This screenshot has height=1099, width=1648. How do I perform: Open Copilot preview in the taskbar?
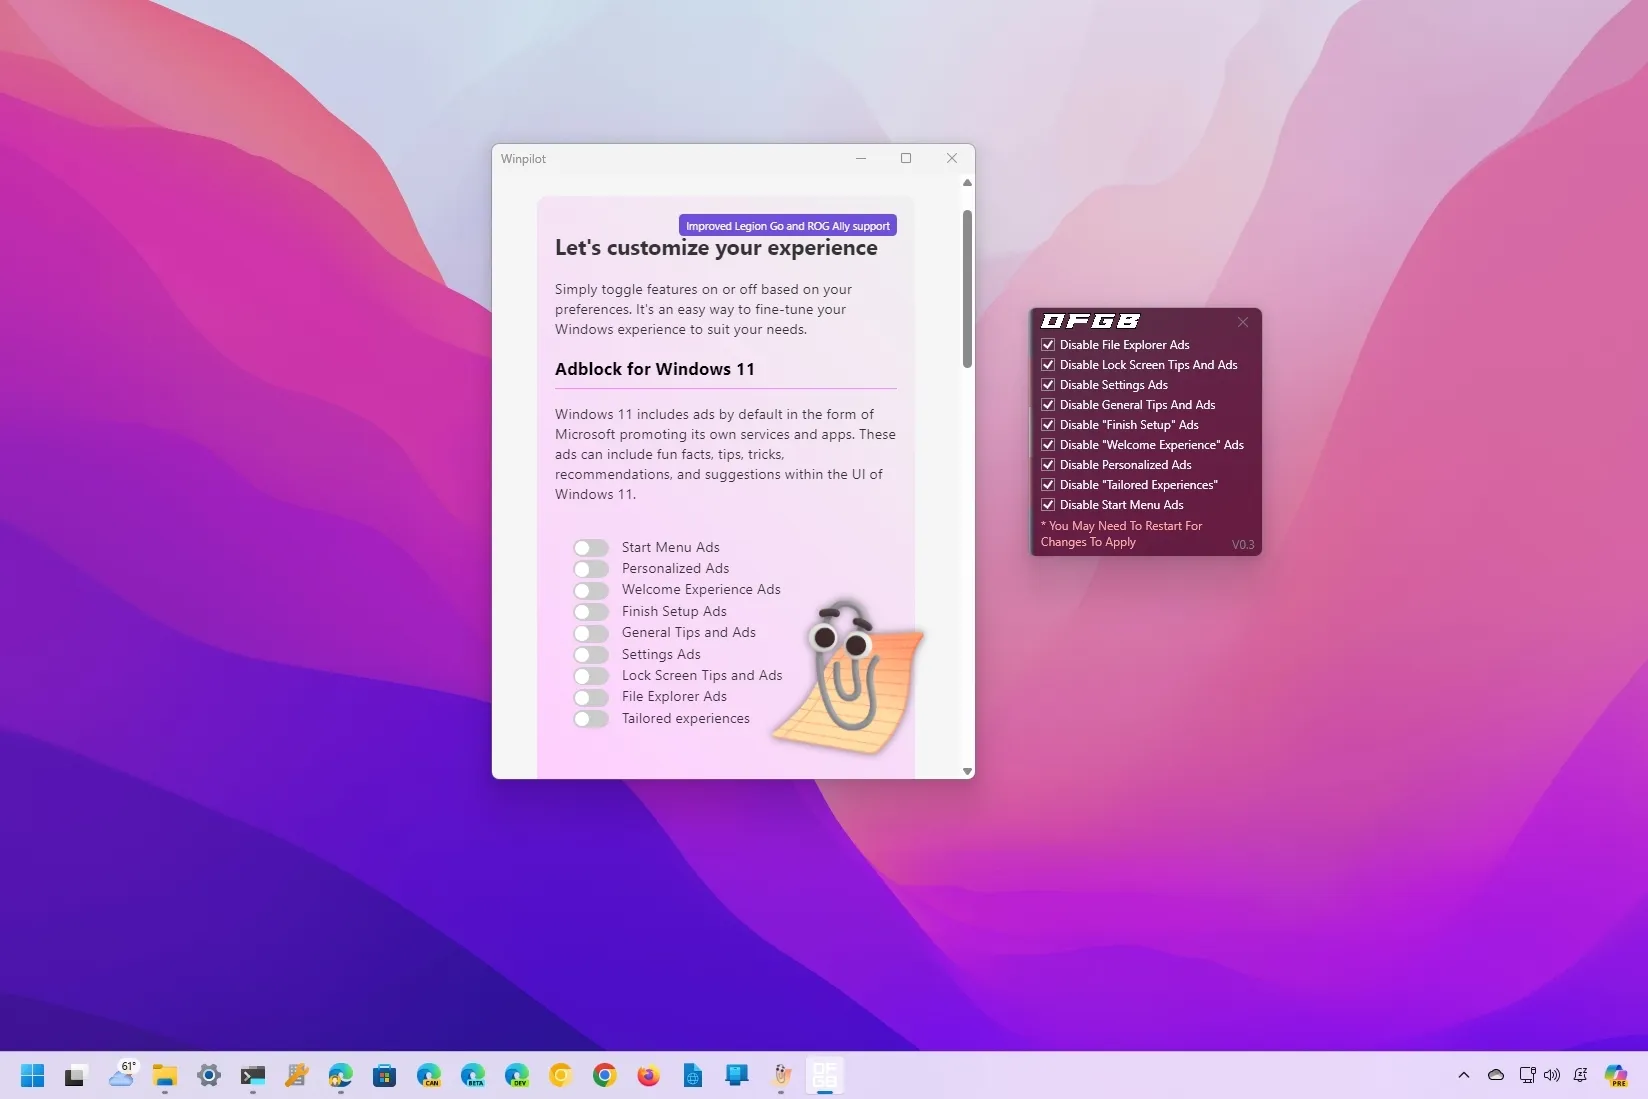(x=1616, y=1076)
